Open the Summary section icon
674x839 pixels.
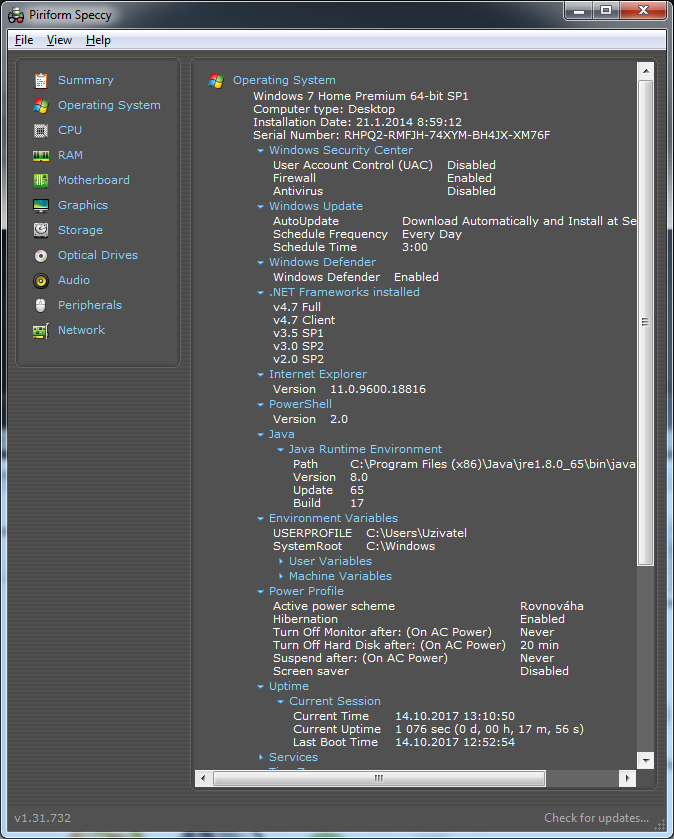point(41,81)
